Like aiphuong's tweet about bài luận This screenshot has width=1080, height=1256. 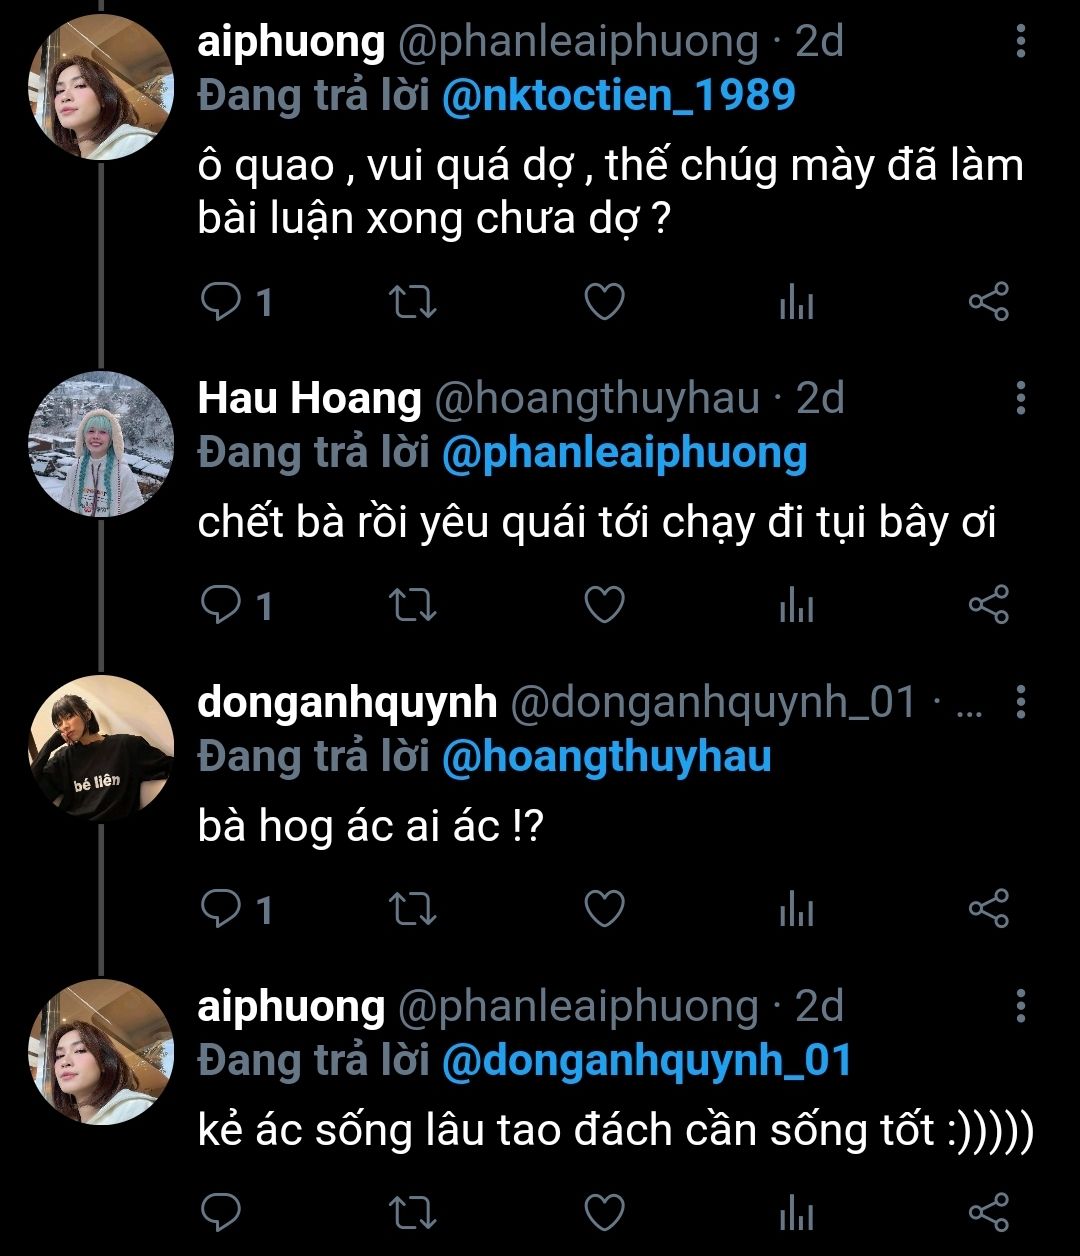(x=604, y=301)
